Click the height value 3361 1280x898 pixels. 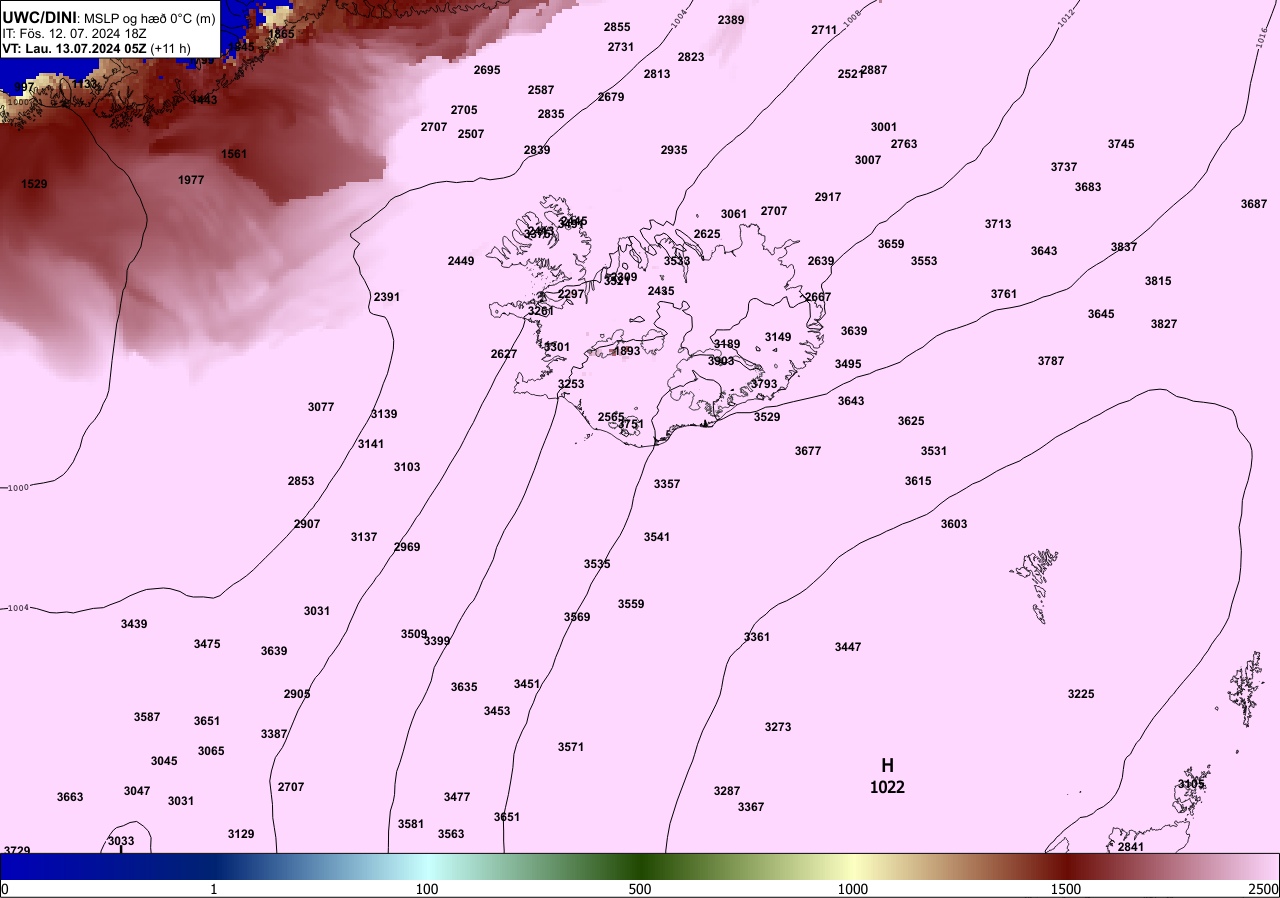pos(757,637)
